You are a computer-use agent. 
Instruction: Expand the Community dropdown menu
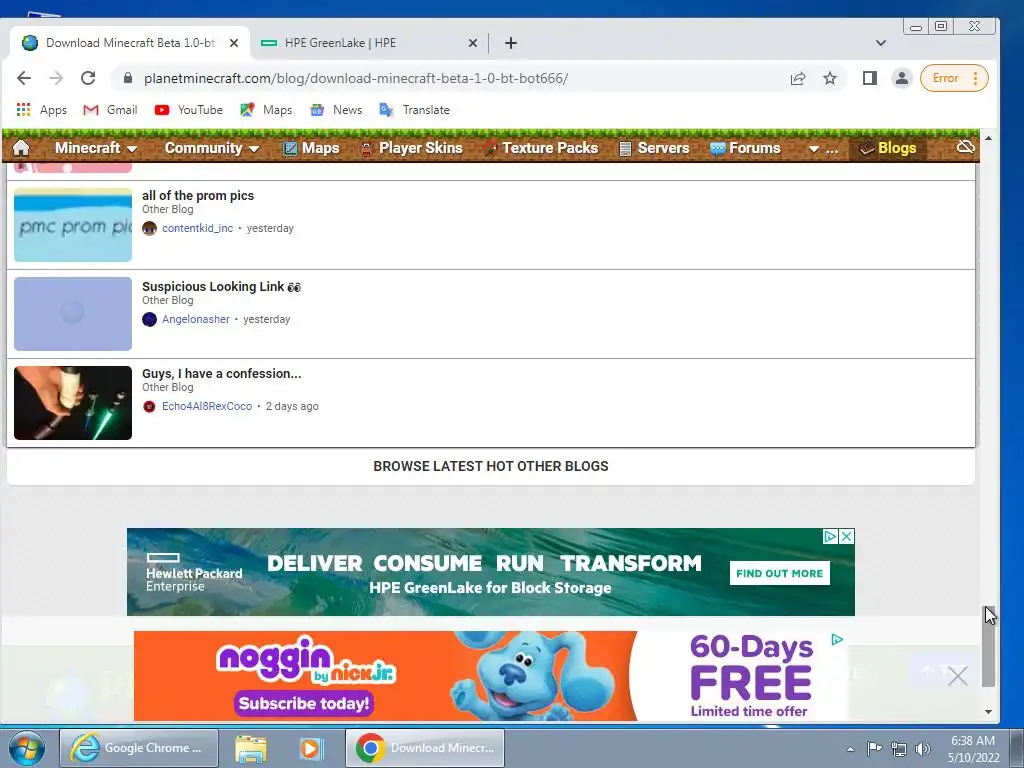coord(212,148)
